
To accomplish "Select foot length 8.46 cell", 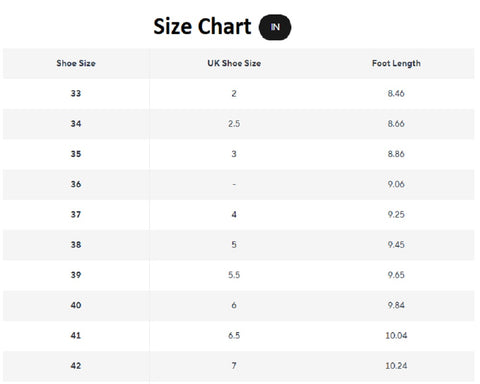I will pyautogui.click(x=396, y=94).
